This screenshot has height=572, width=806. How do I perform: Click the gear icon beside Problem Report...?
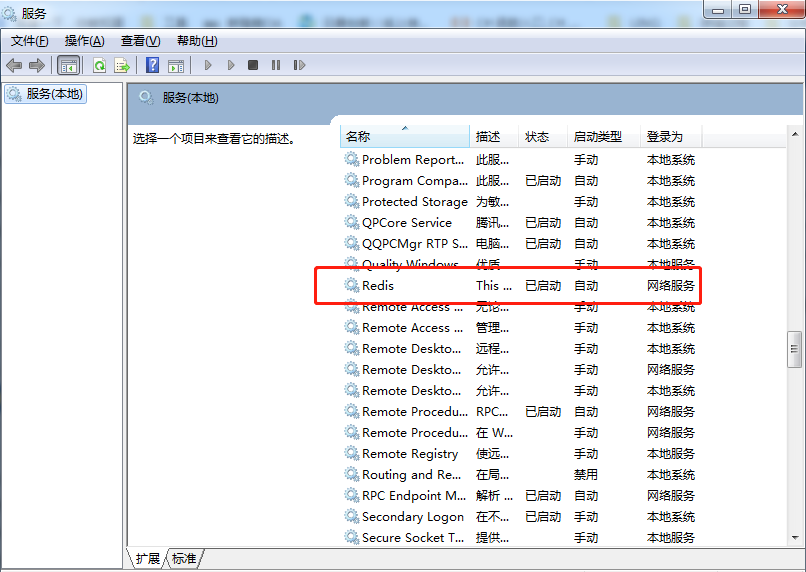pyautogui.click(x=352, y=159)
